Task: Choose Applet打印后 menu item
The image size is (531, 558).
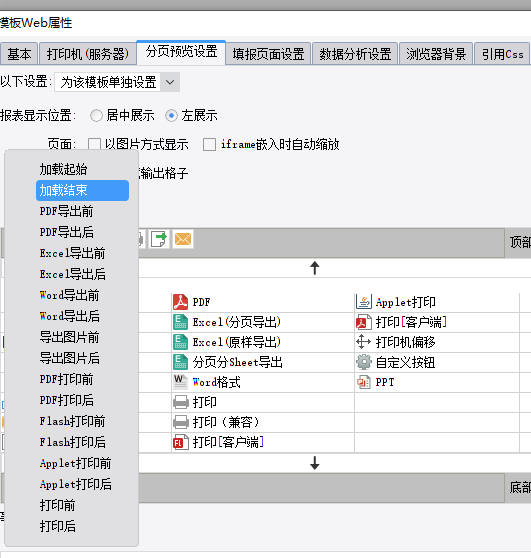Action: (x=82, y=484)
